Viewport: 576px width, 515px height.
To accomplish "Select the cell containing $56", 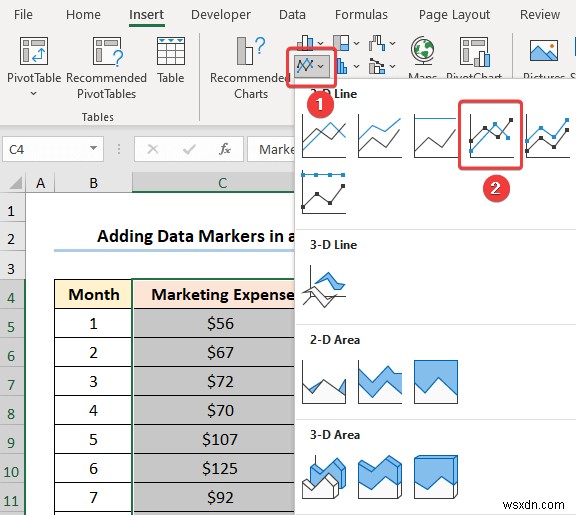I will point(214,323).
